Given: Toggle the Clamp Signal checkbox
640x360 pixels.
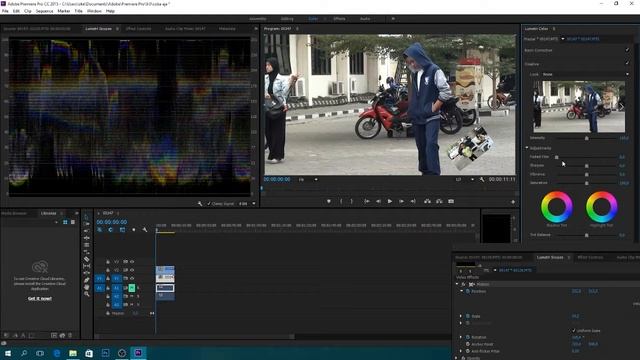Looking at the screenshot, I should (x=209, y=203).
